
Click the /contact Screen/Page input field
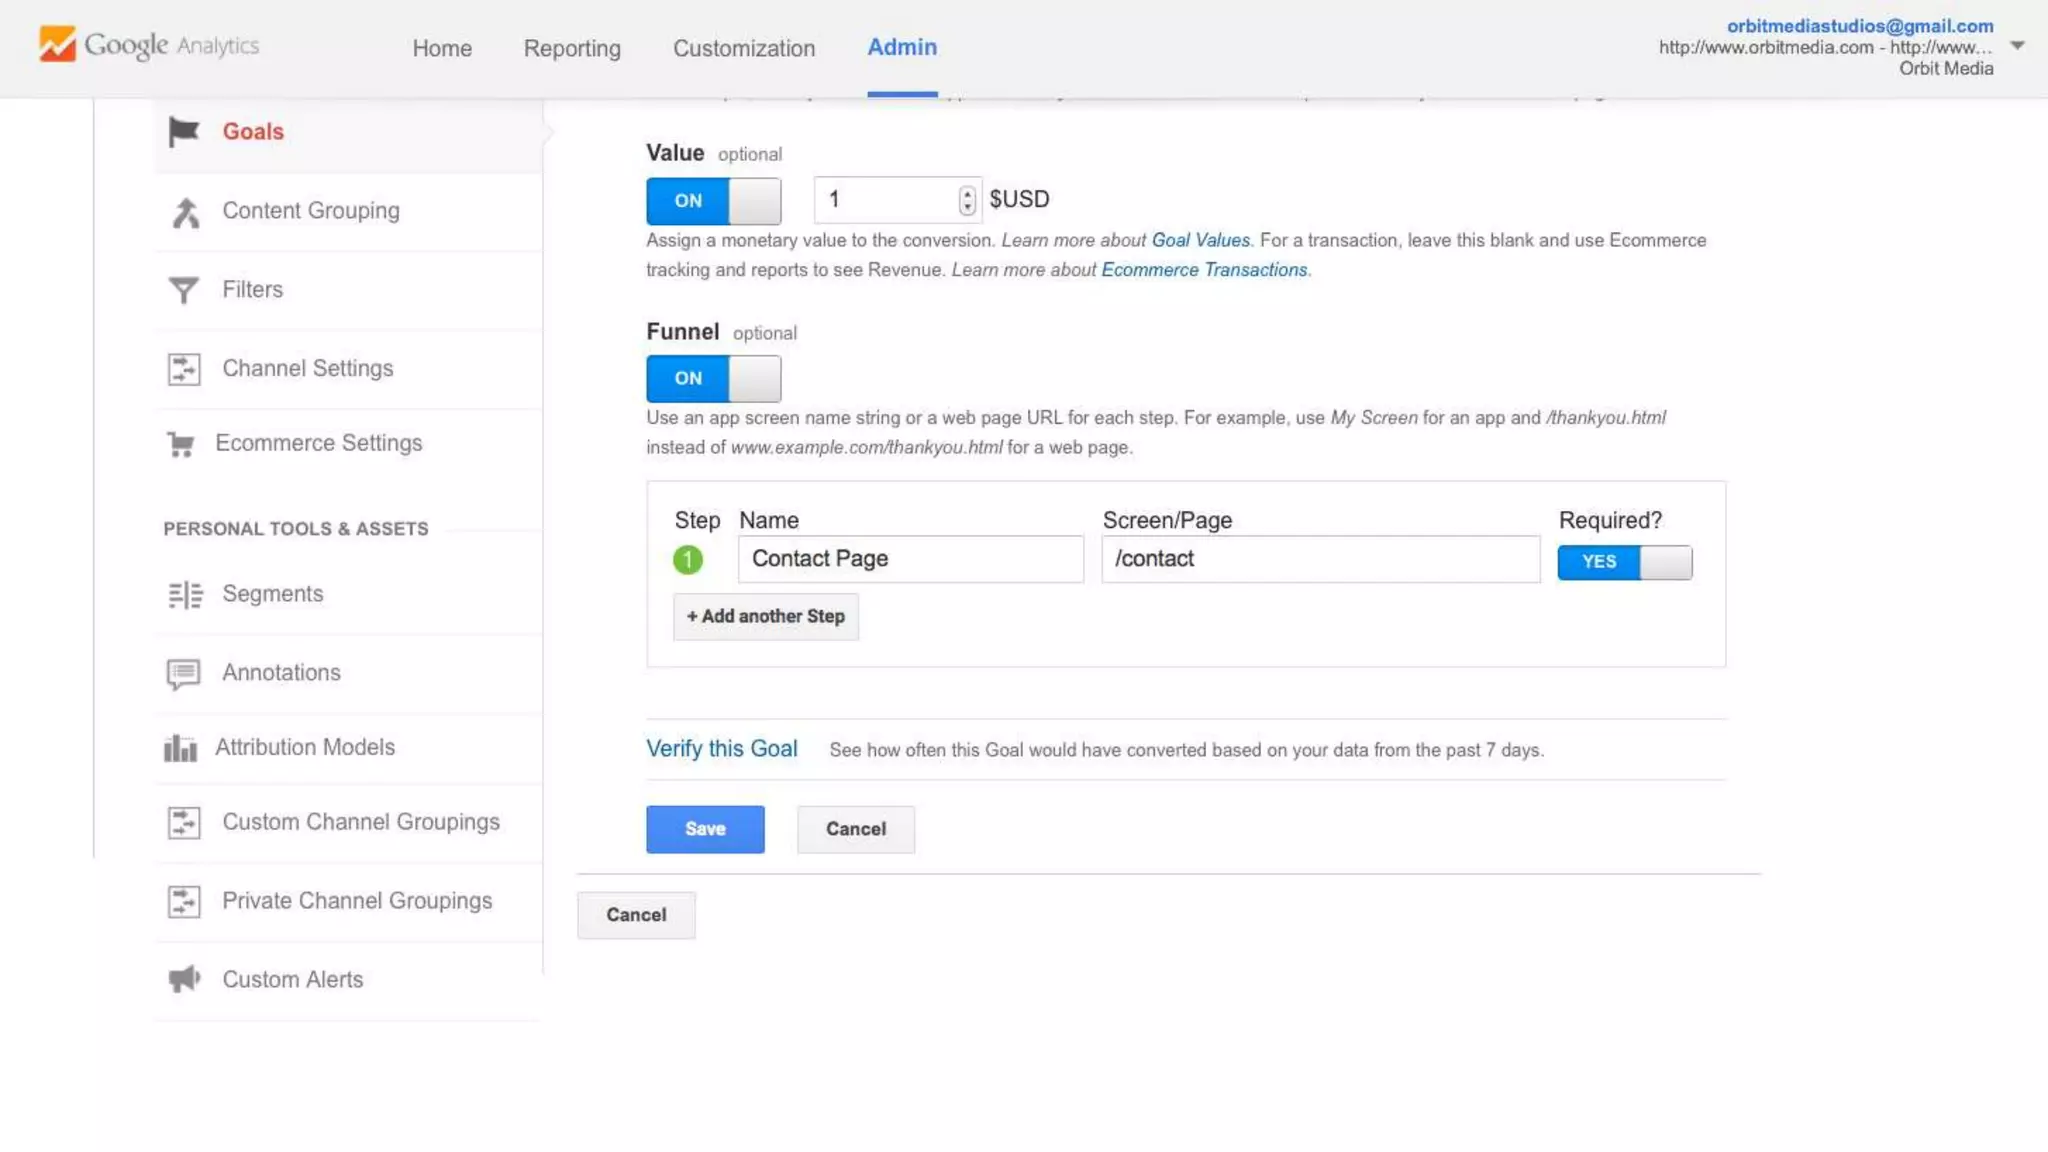coord(1320,559)
